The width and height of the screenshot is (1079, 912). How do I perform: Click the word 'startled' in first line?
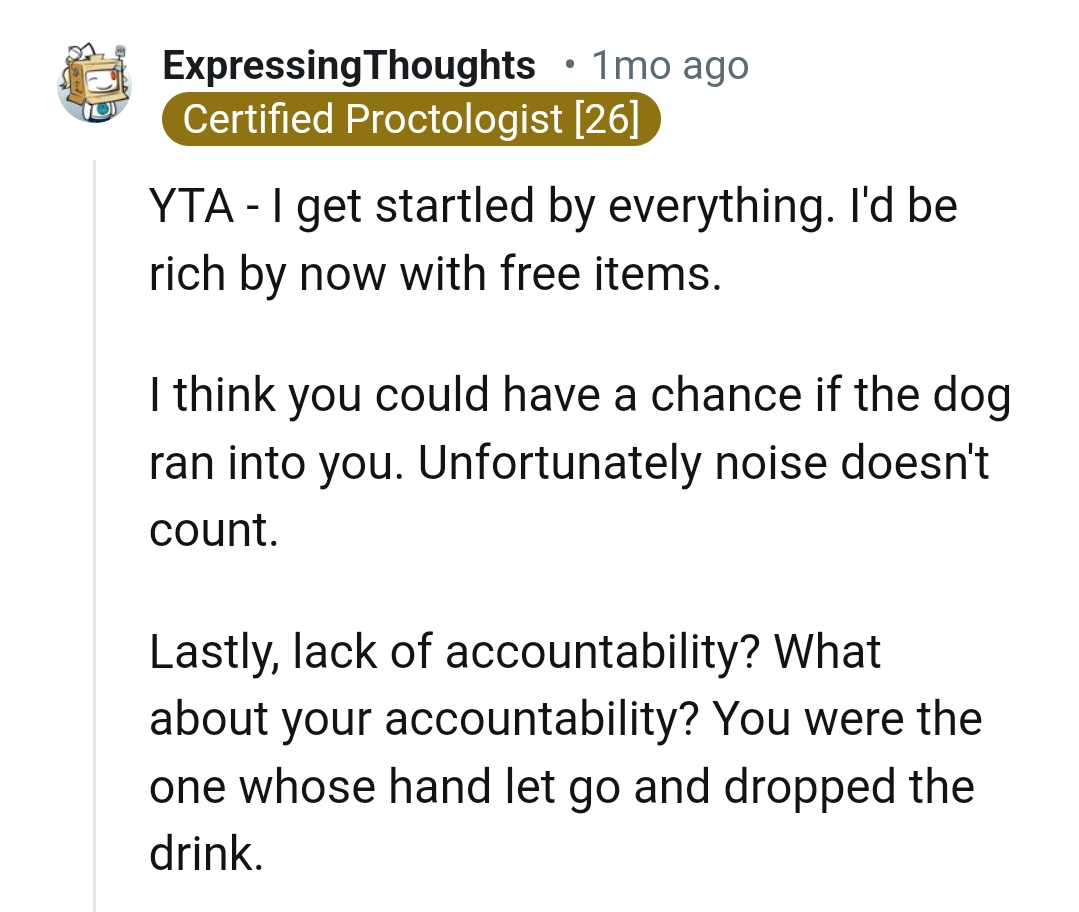click(x=454, y=206)
